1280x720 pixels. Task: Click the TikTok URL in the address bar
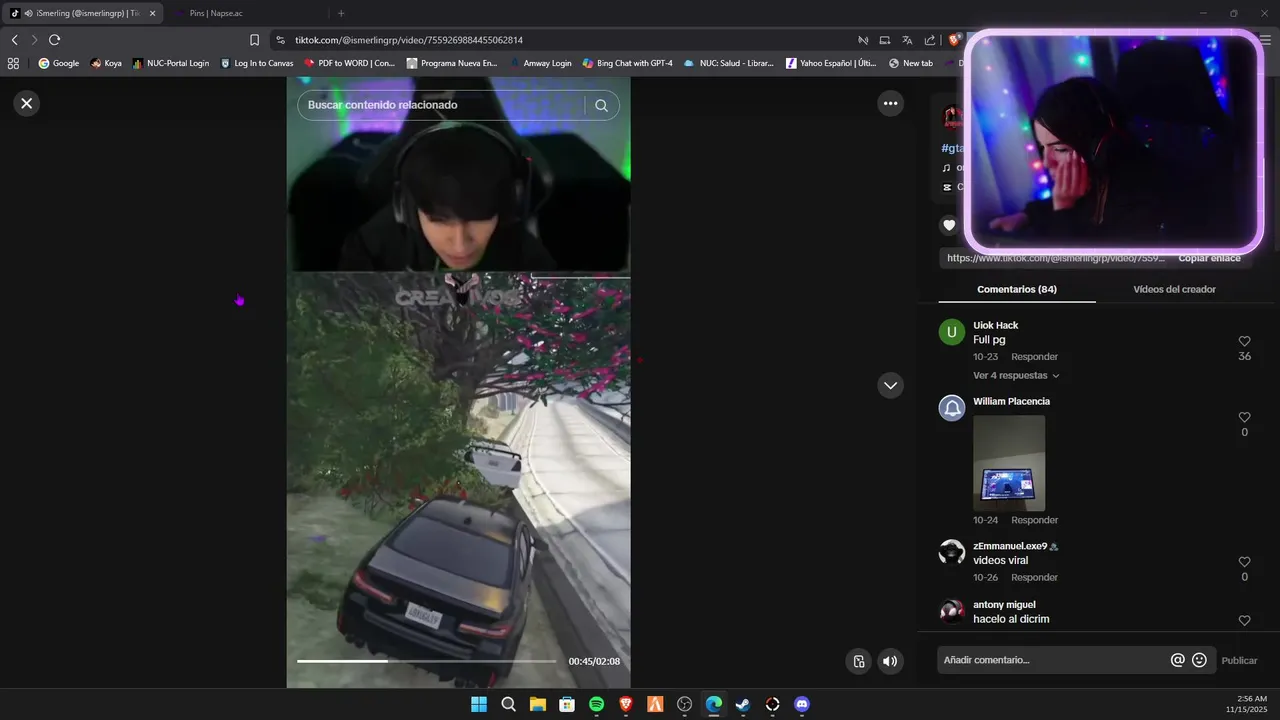[x=409, y=40]
